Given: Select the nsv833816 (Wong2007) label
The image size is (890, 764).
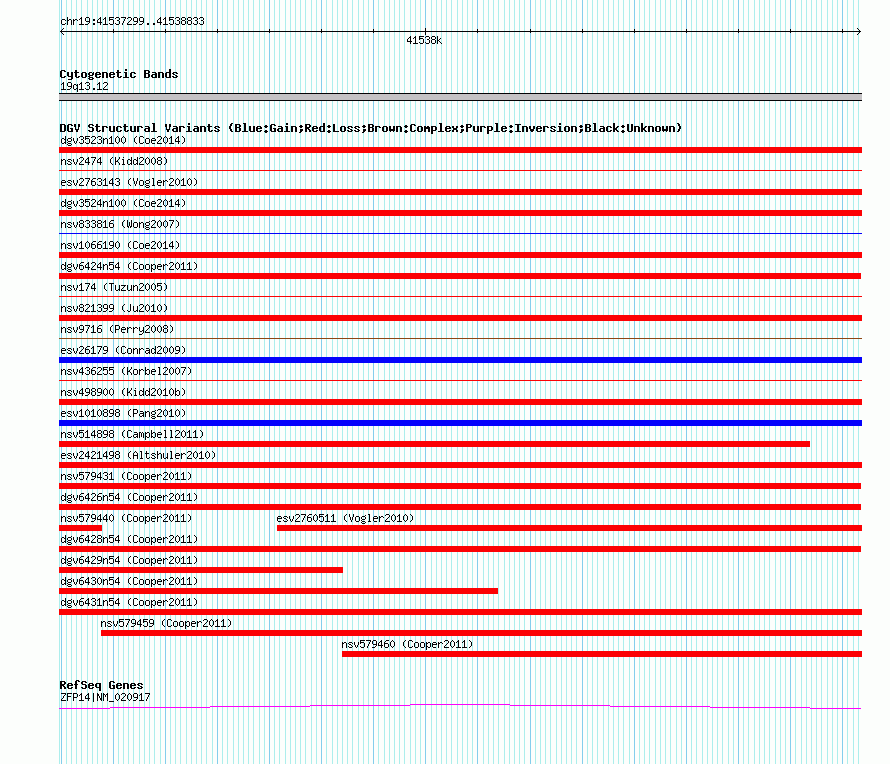Looking at the screenshot, I should click(x=120, y=224).
